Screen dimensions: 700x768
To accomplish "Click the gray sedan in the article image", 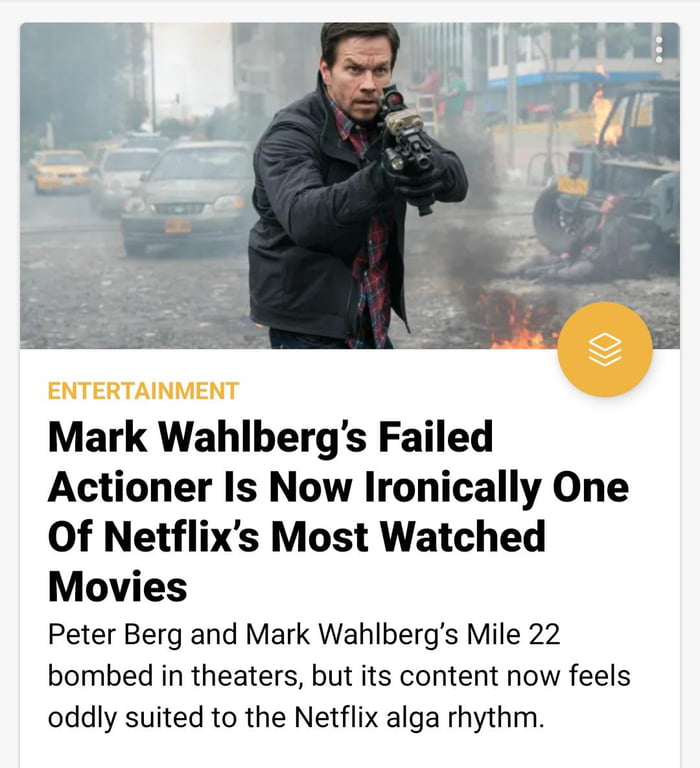I will click(x=187, y=196).
